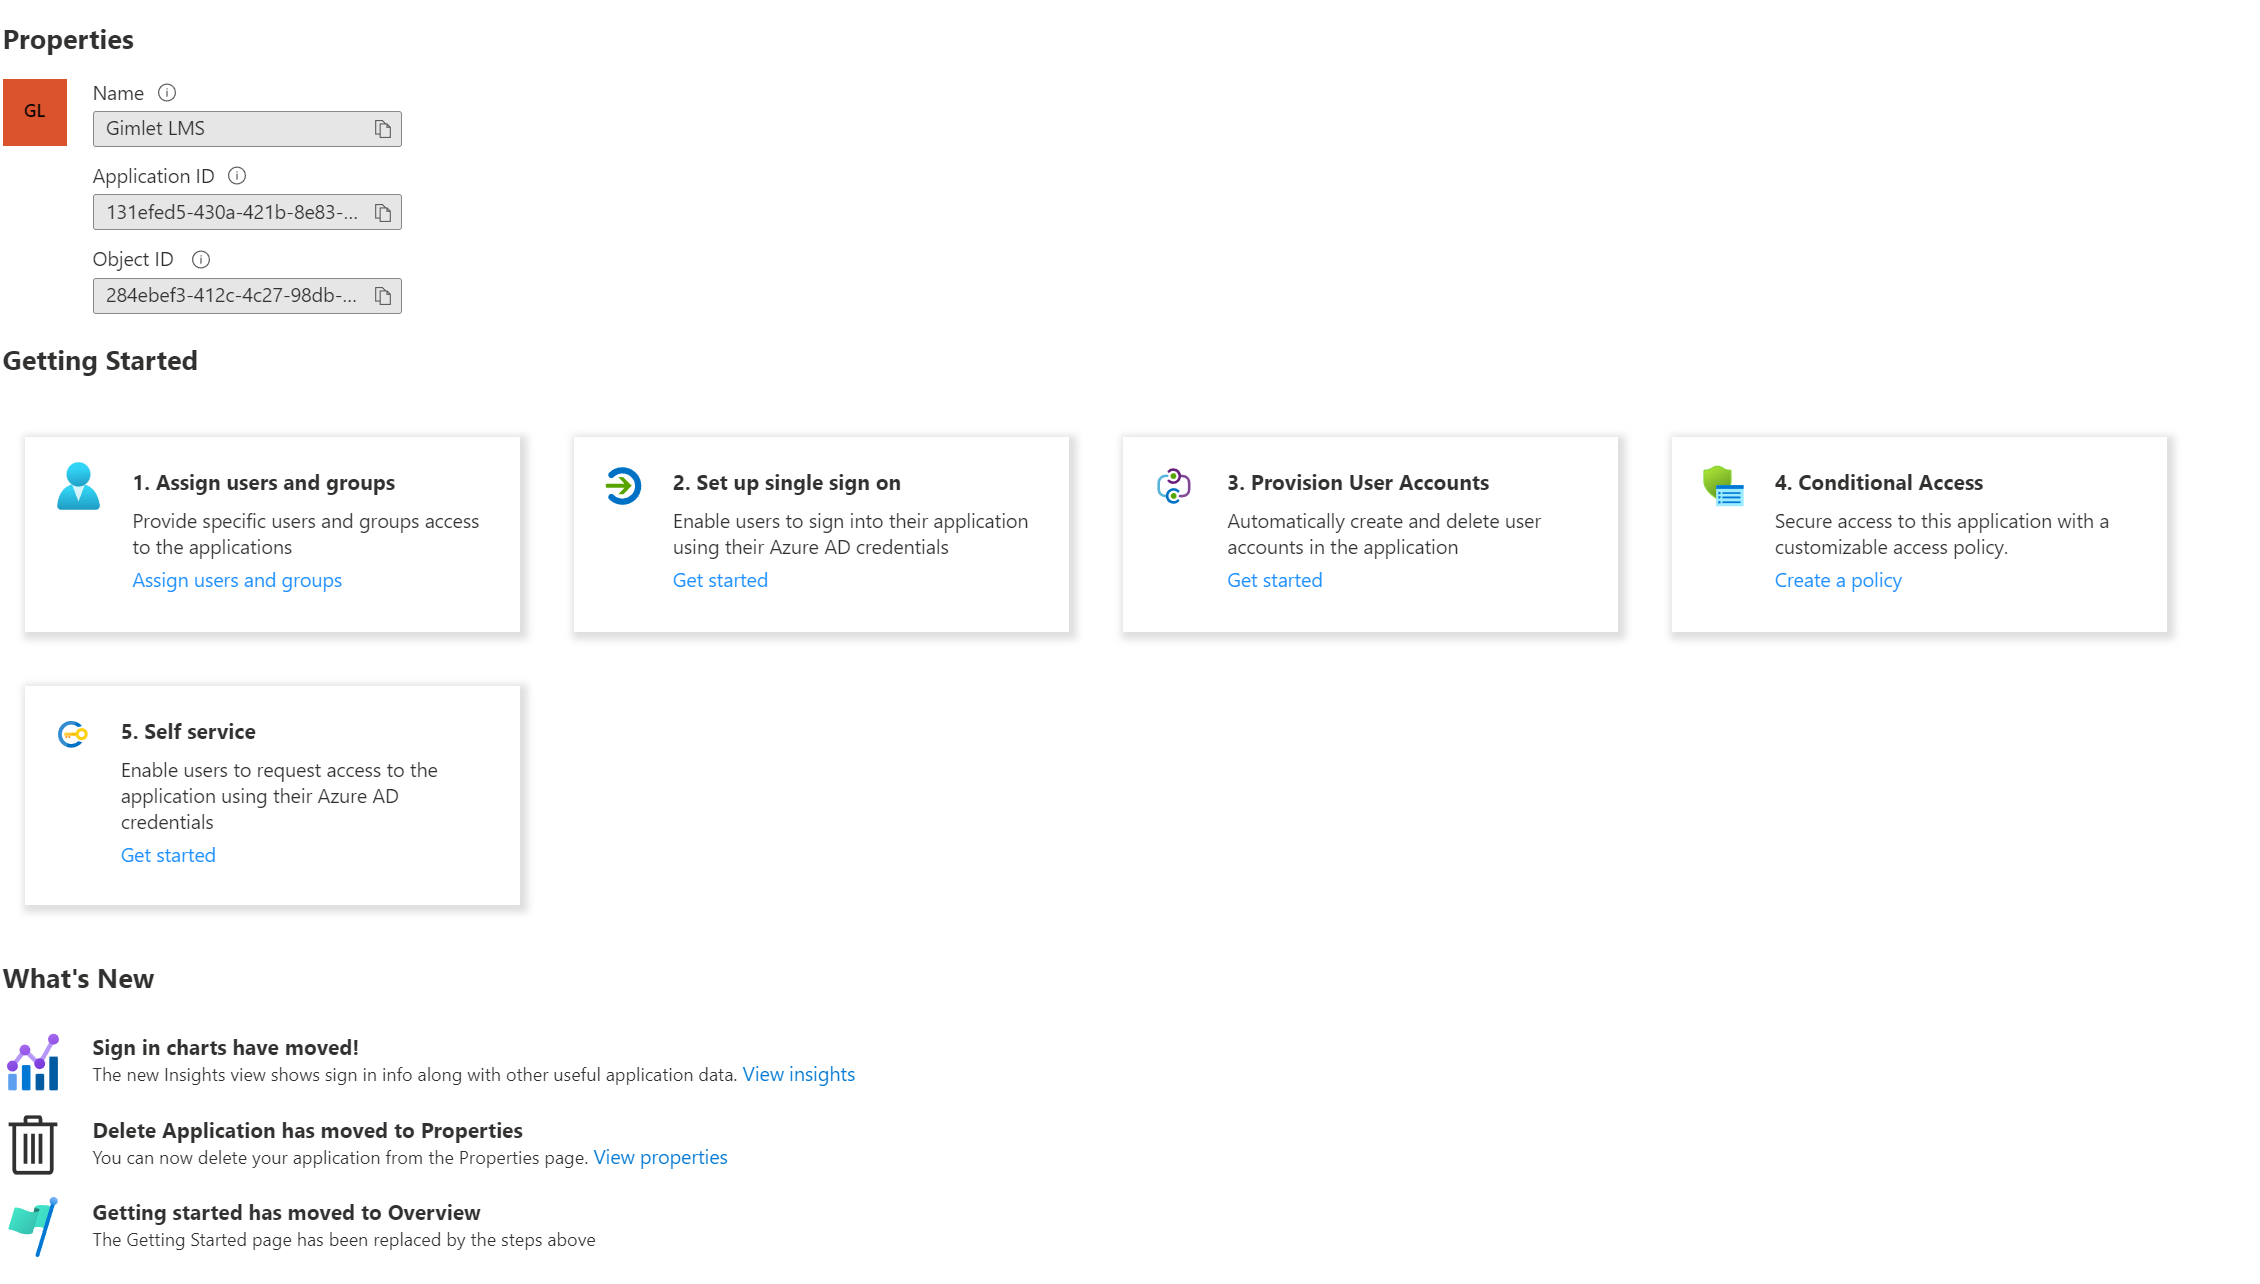Copy the Object ID to clipboard
This screenshot has width=2260, height=1284.
(383, 296)
